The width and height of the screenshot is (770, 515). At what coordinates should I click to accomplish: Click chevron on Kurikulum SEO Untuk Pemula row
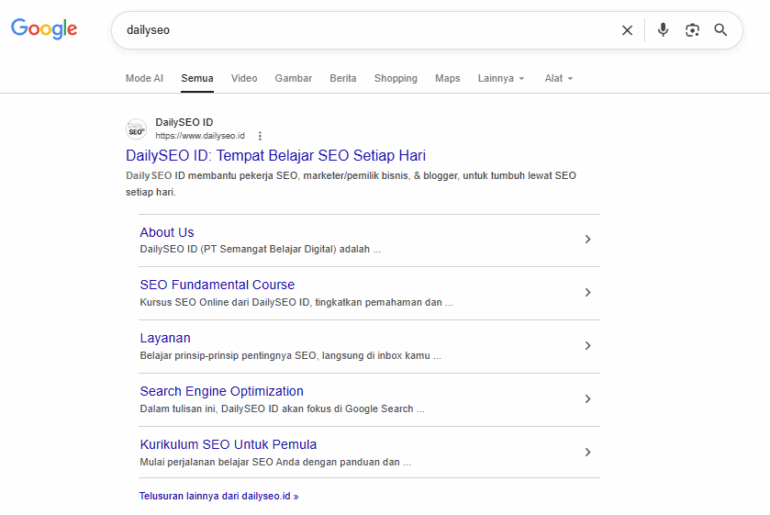point(588,452)
